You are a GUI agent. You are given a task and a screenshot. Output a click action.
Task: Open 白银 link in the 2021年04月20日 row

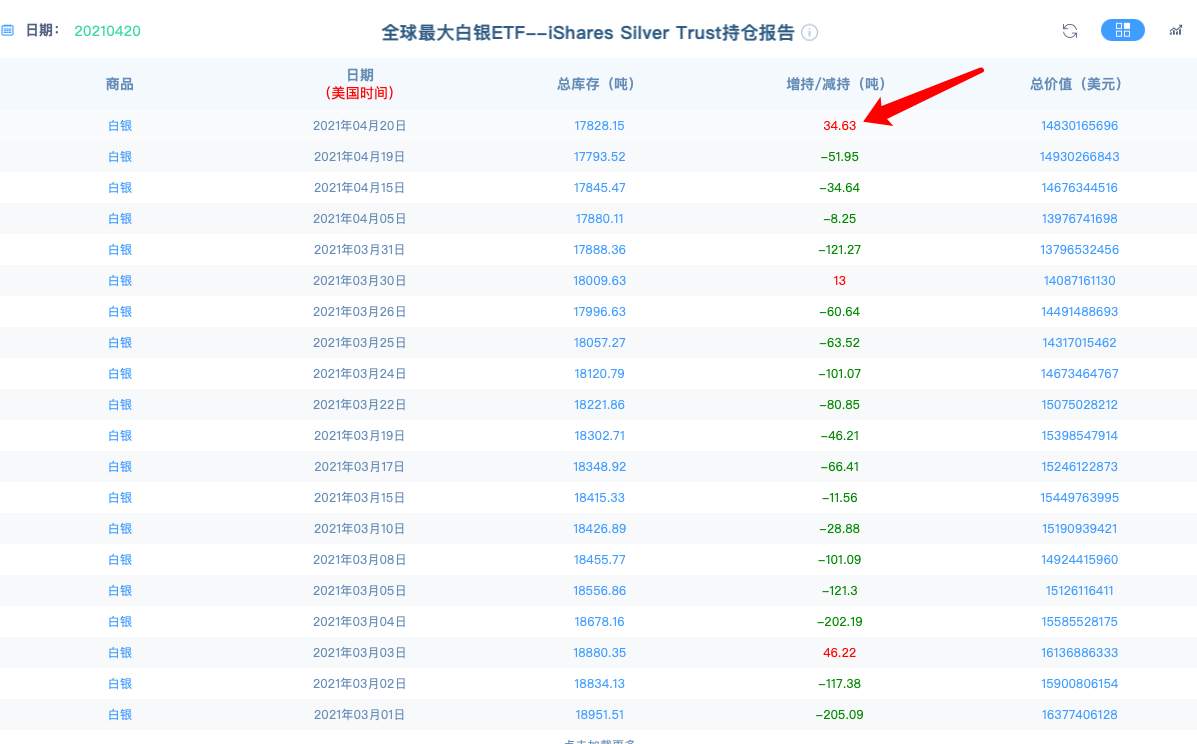point(120,125)
